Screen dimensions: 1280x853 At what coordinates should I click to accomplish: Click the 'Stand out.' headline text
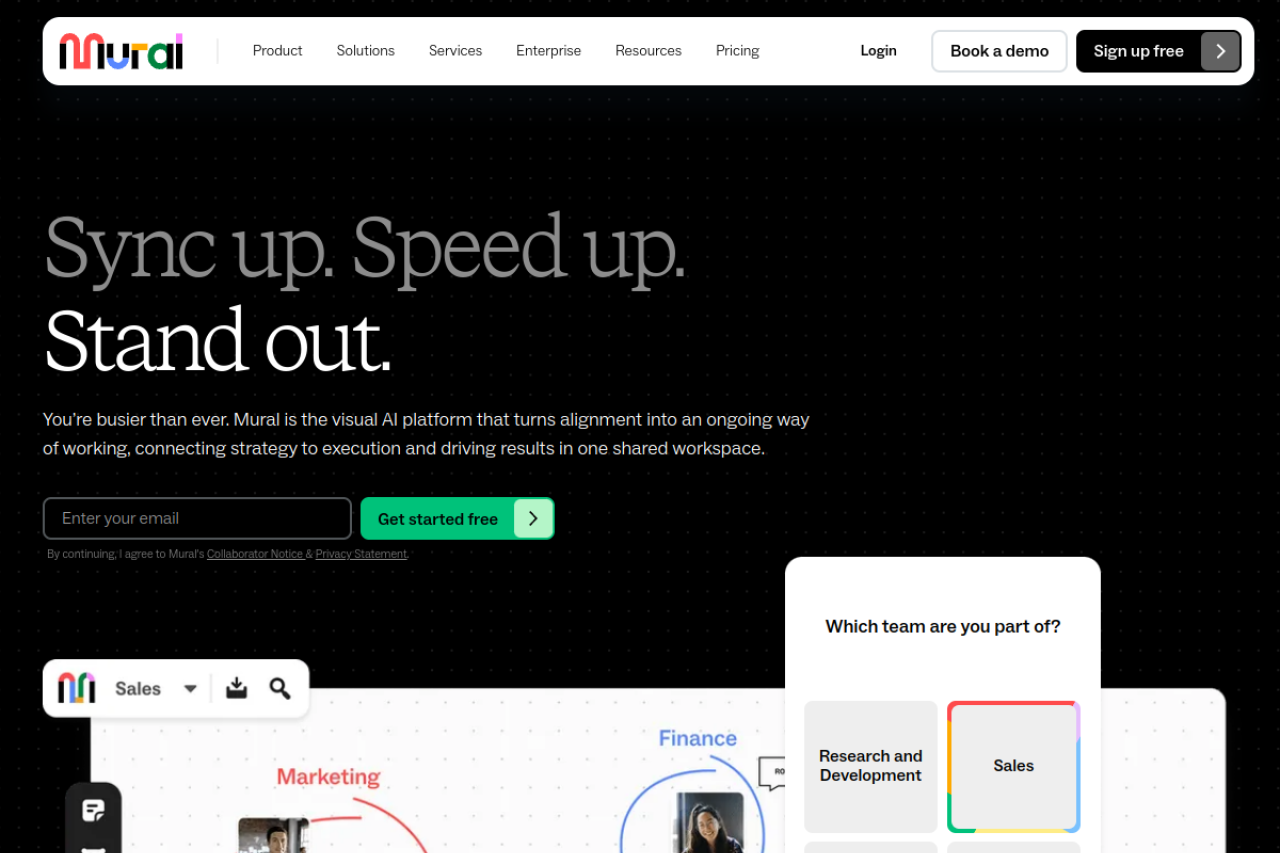[x=218, y=341]
